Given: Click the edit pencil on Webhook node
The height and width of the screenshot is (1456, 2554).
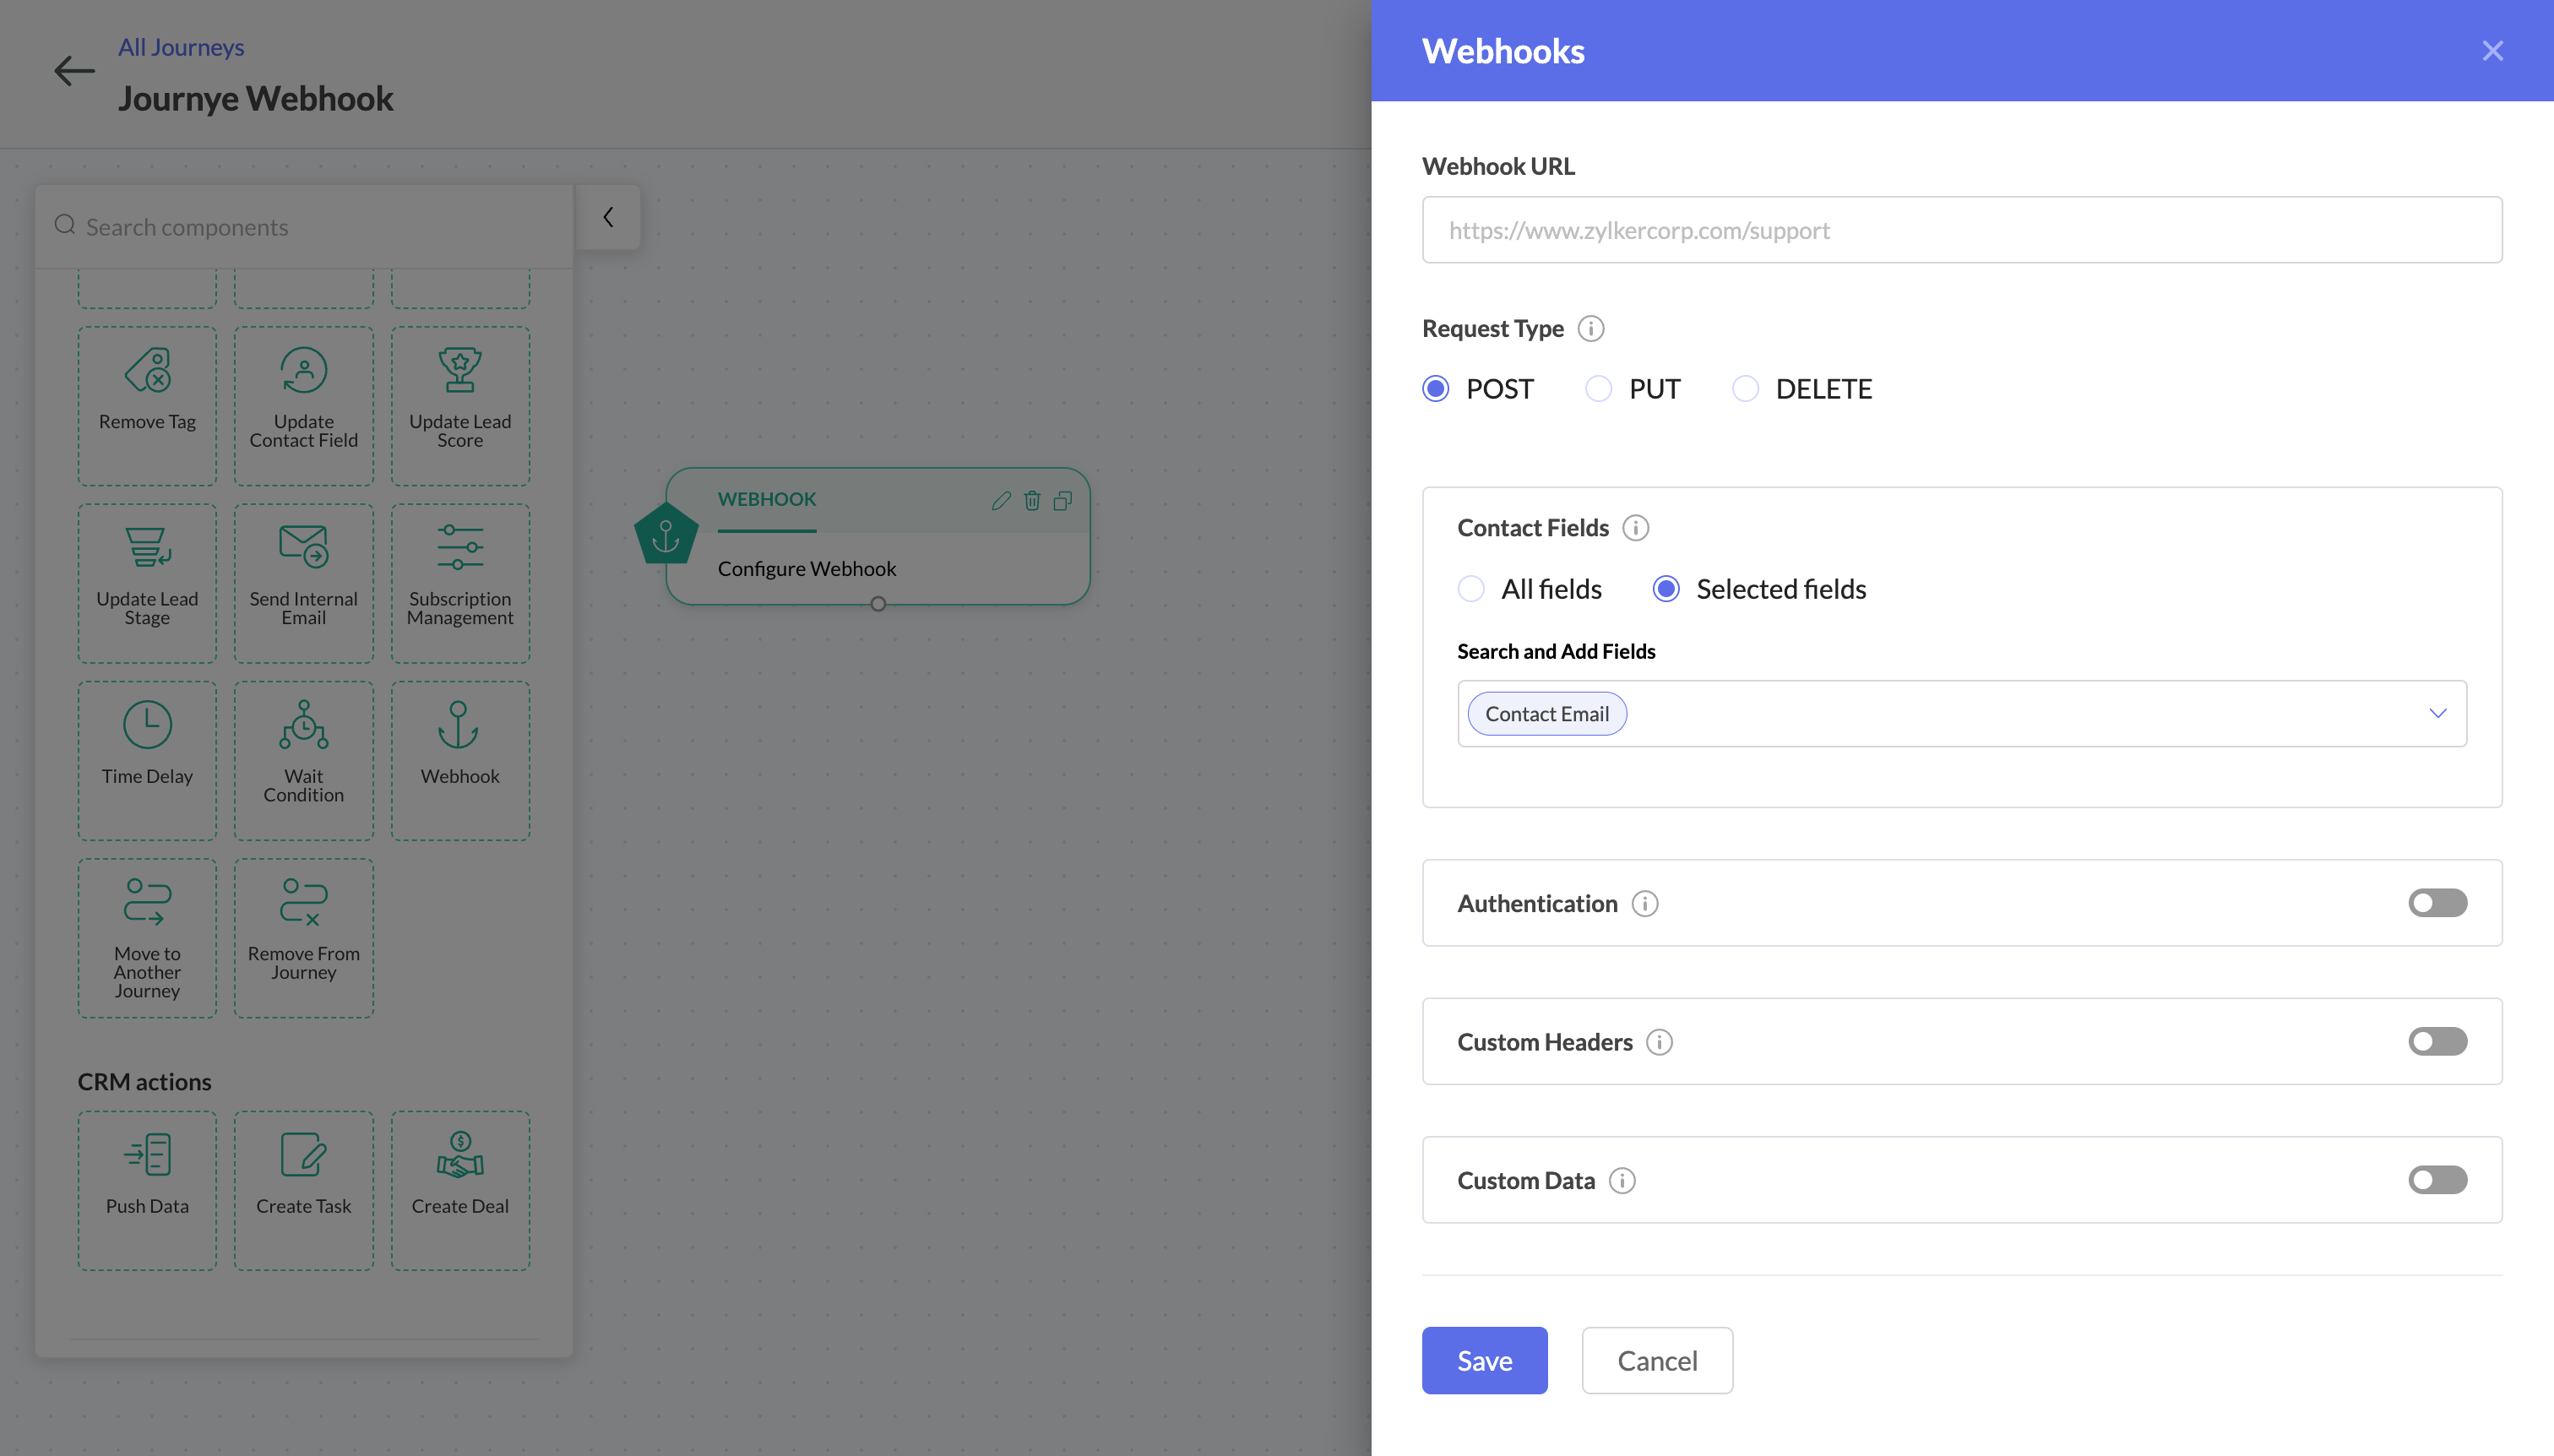Looking at the screenshot, I should pyautogui.click(x=1001, y=500).
